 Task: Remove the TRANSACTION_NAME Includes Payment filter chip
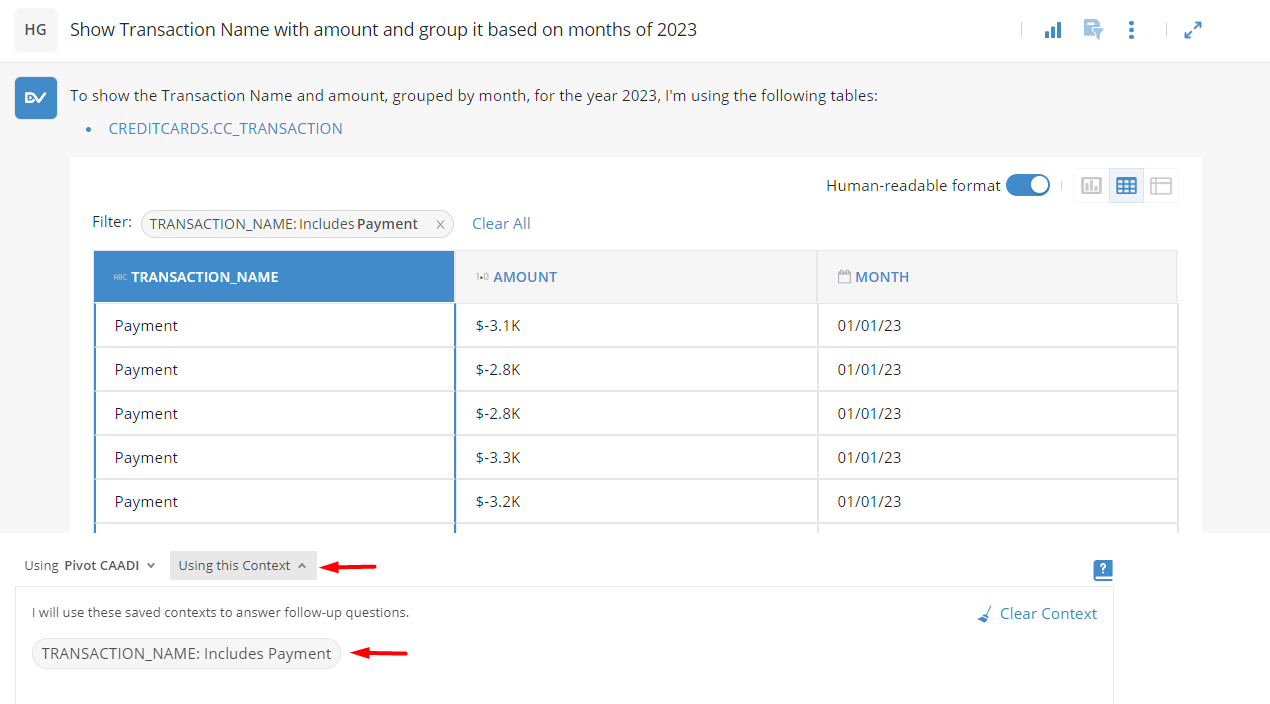point(440,224)
